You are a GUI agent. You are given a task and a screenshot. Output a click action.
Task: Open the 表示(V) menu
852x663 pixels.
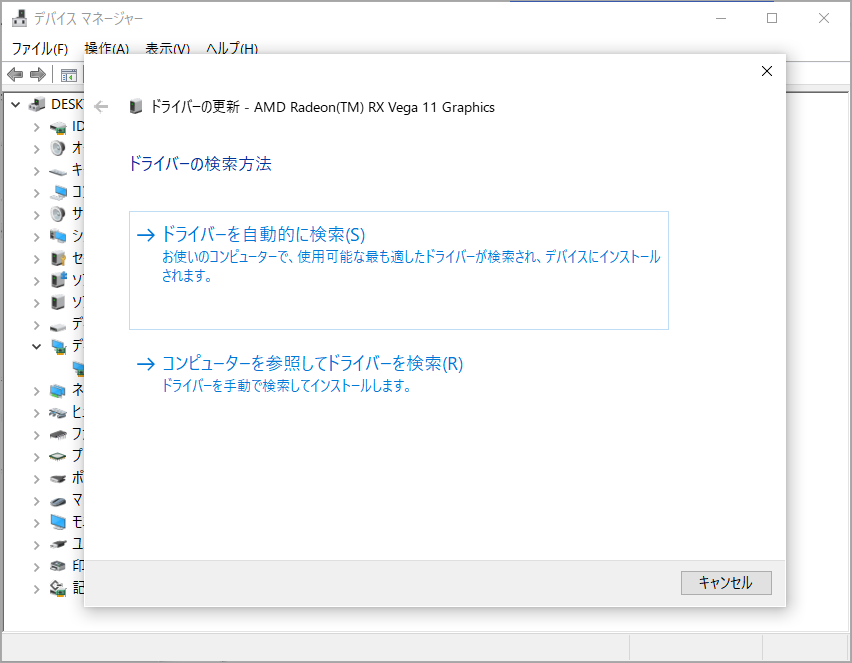(x=167, y=48)
